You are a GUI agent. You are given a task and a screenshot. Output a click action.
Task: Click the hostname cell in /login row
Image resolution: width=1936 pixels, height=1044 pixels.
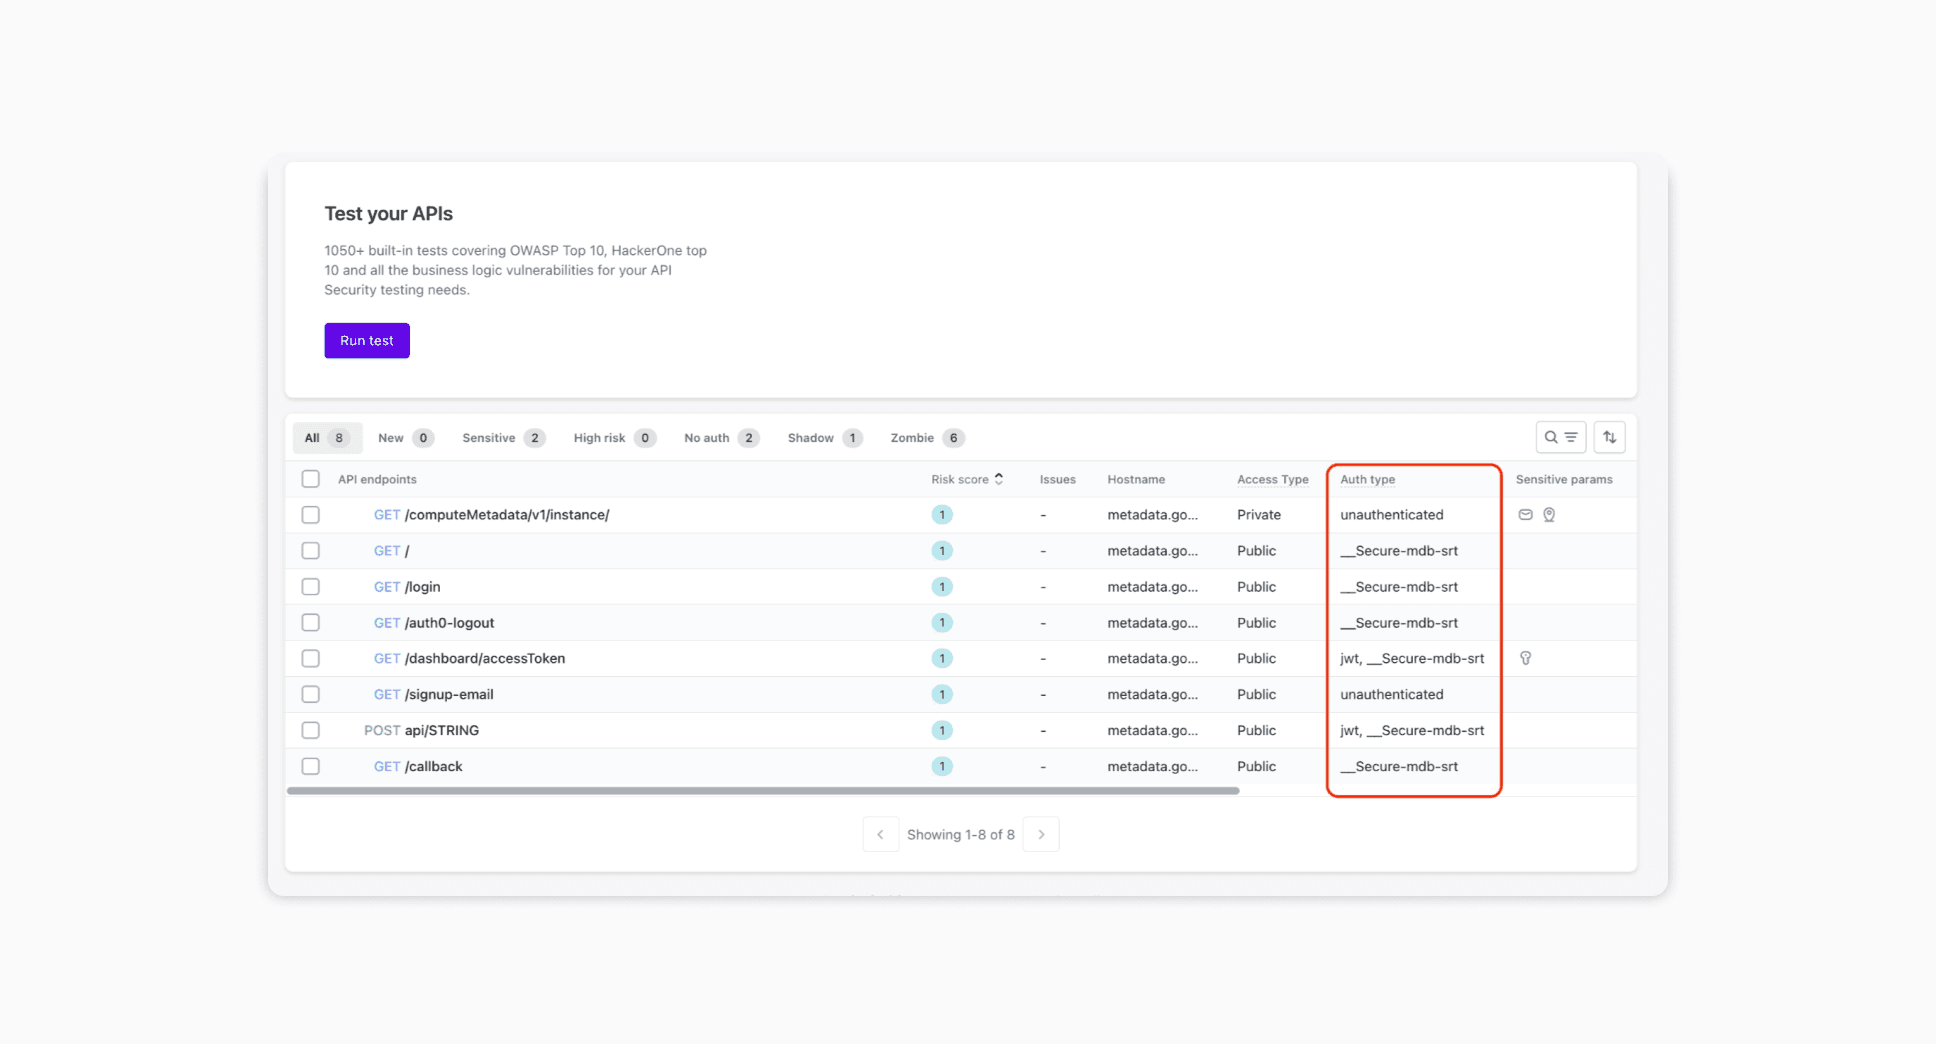(x=1152, y=587)
